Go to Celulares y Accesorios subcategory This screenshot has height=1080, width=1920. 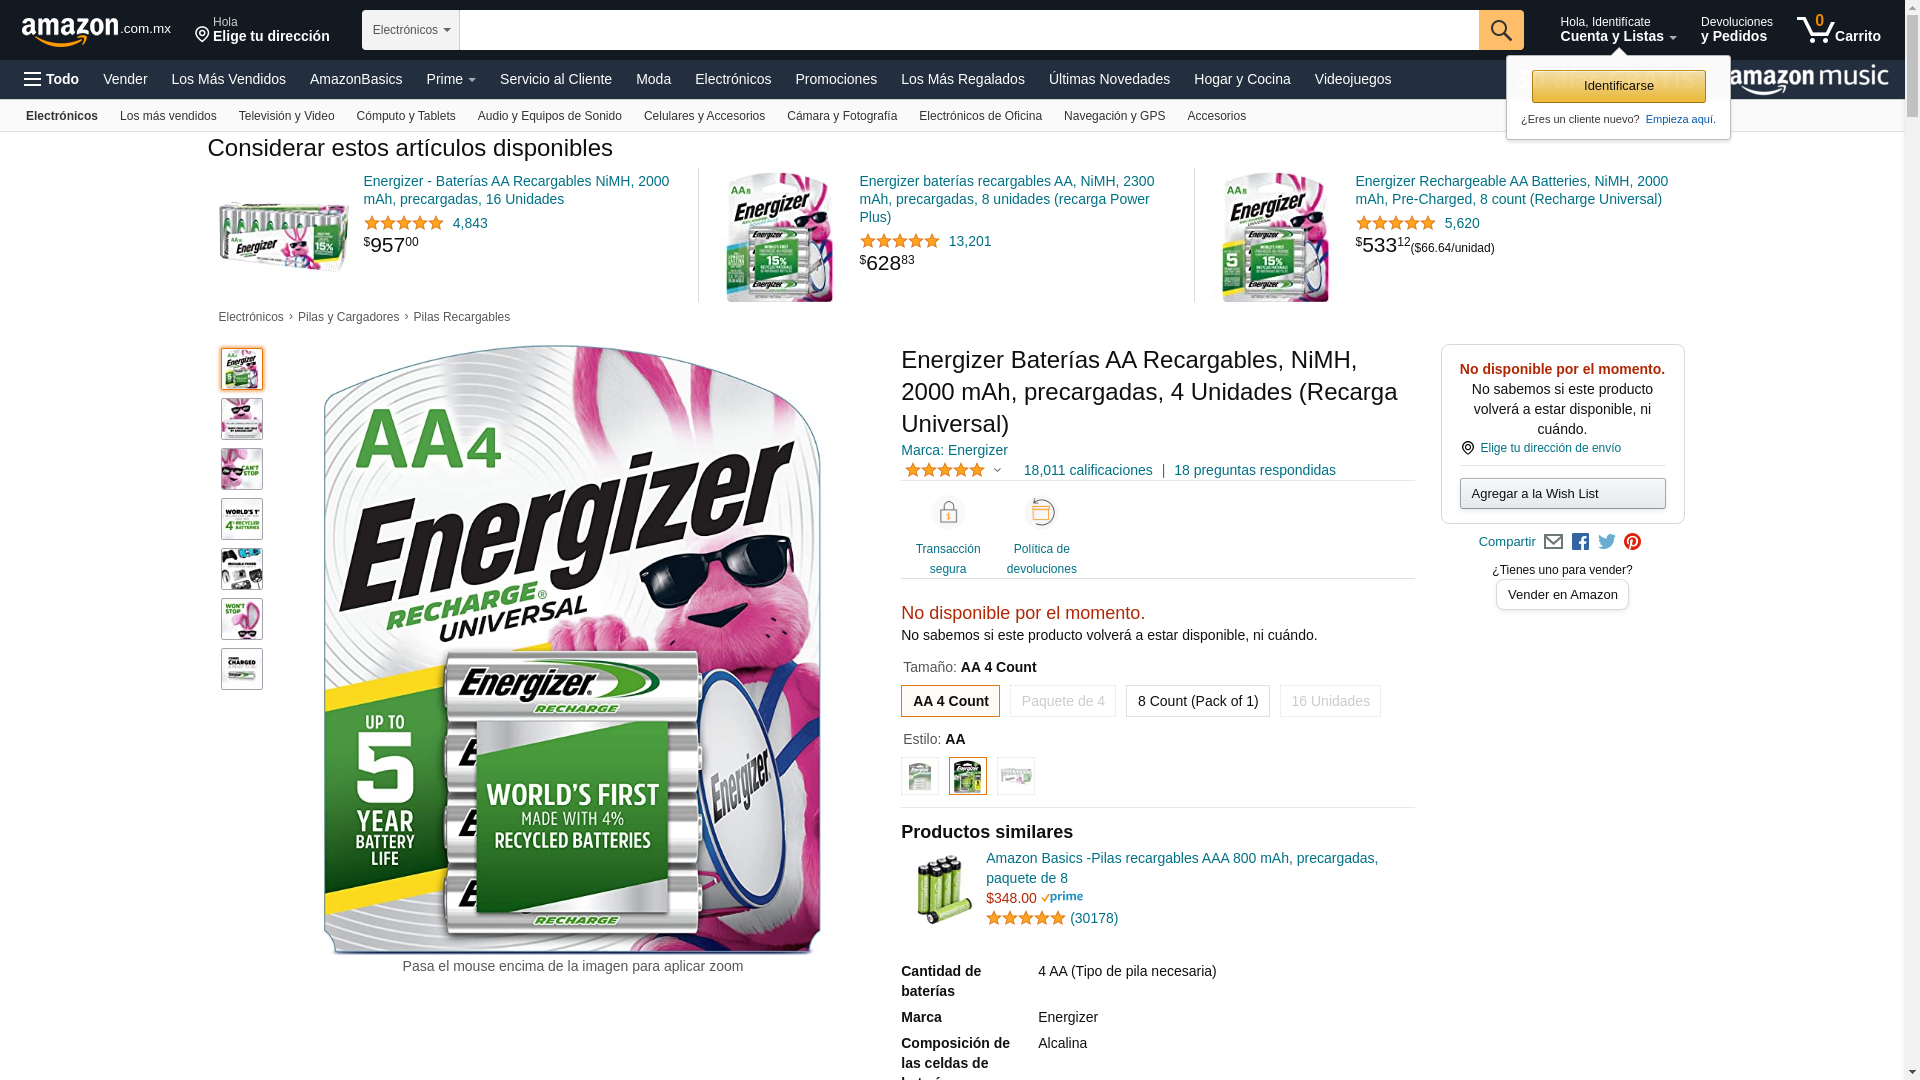704,116
